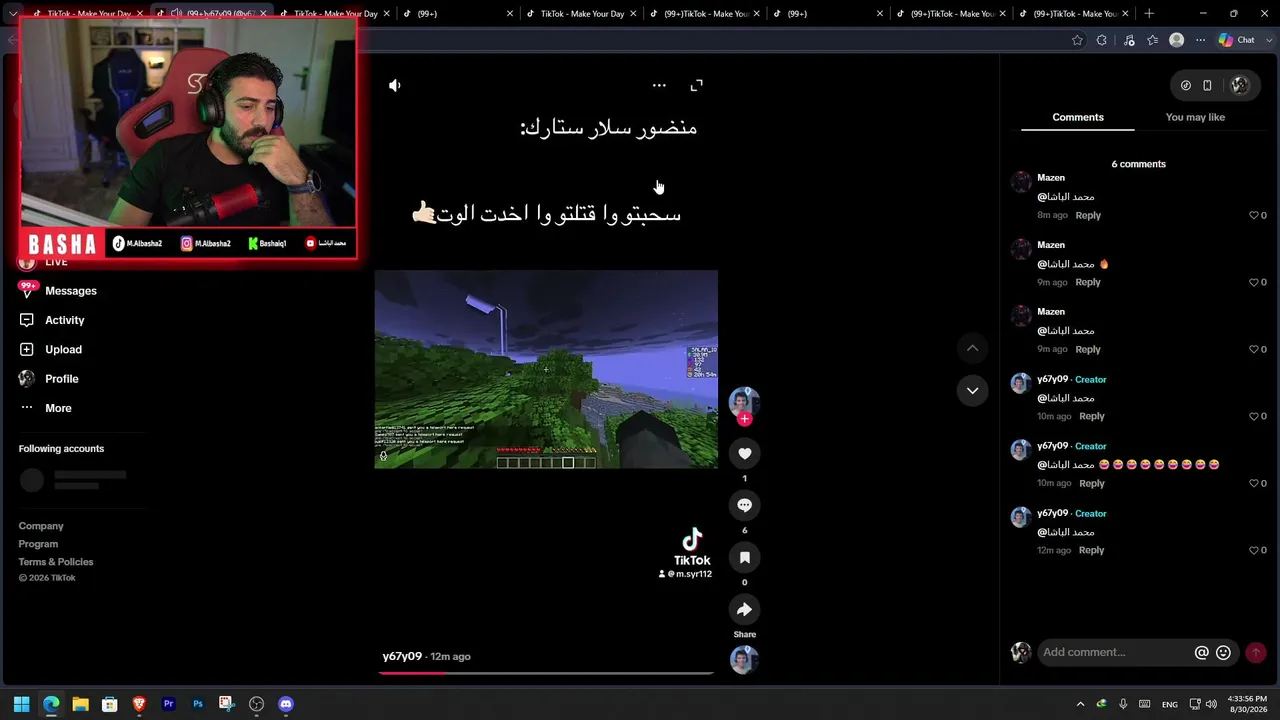
Task: Bookmark the video to favorites
Action: 744,558
